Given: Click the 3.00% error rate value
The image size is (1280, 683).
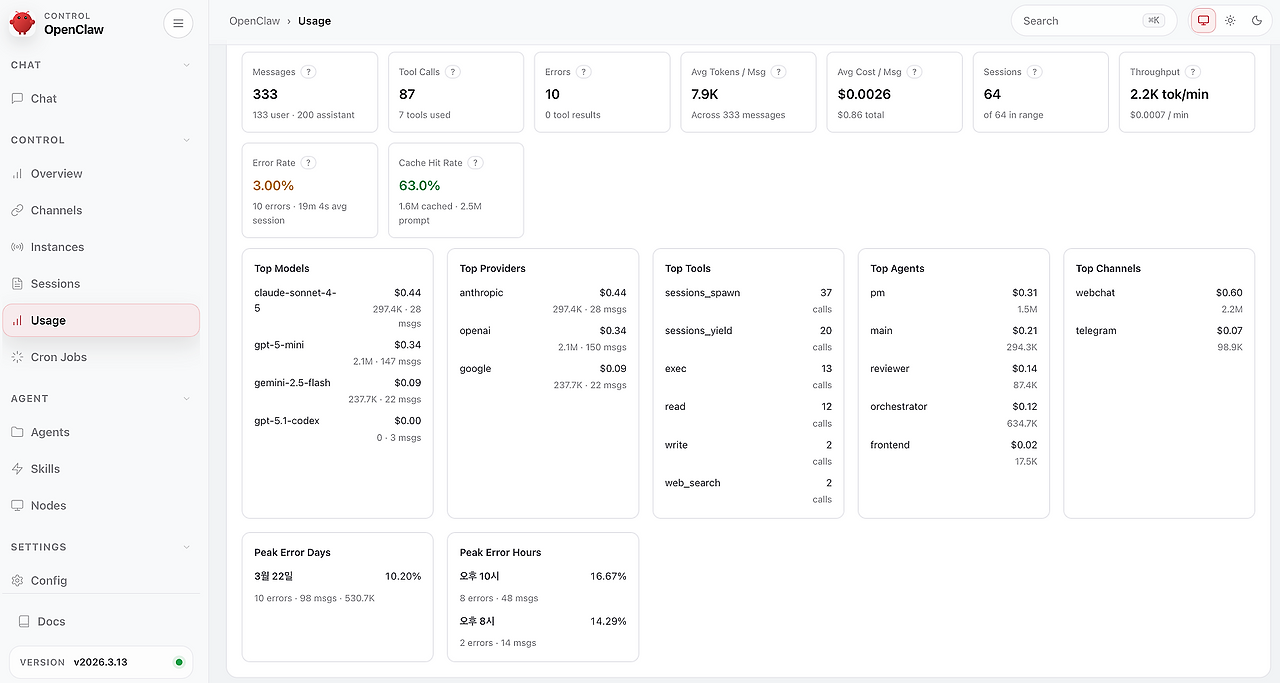Looking at the screenshot, I should [x=273, y=186].
